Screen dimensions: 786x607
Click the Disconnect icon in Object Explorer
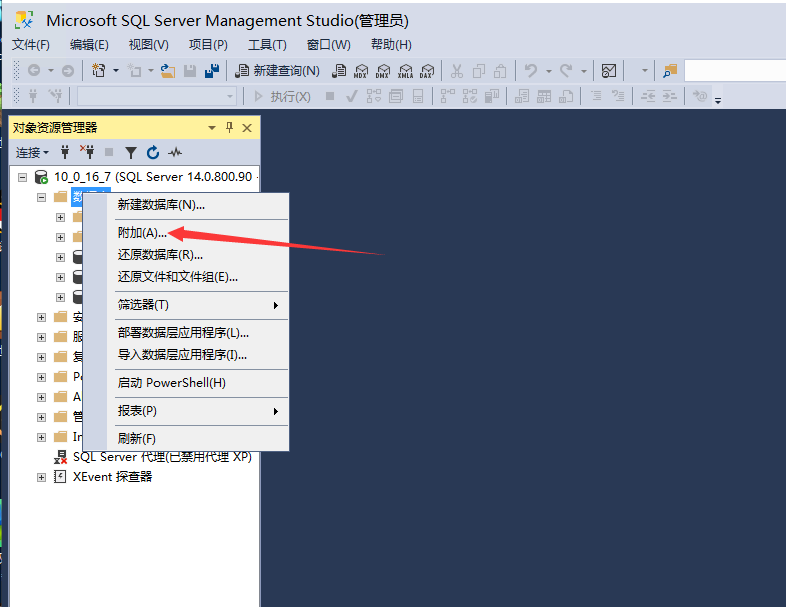click(87, 153)
